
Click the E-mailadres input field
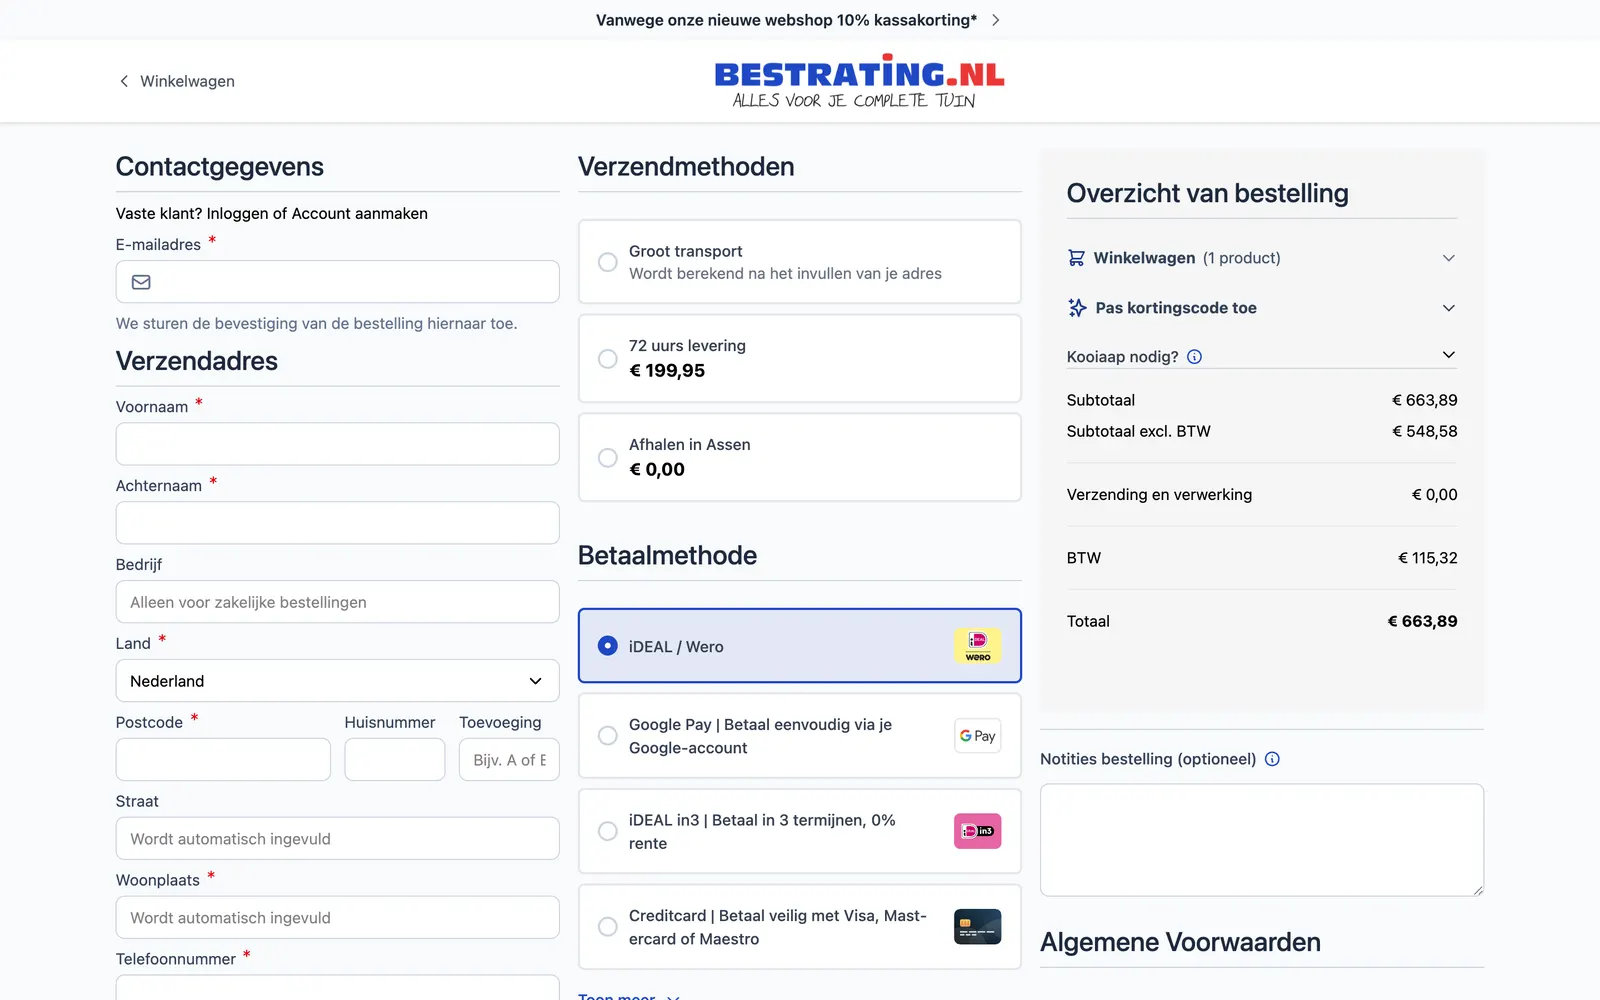pyautogui.click(x=337, y=282)
